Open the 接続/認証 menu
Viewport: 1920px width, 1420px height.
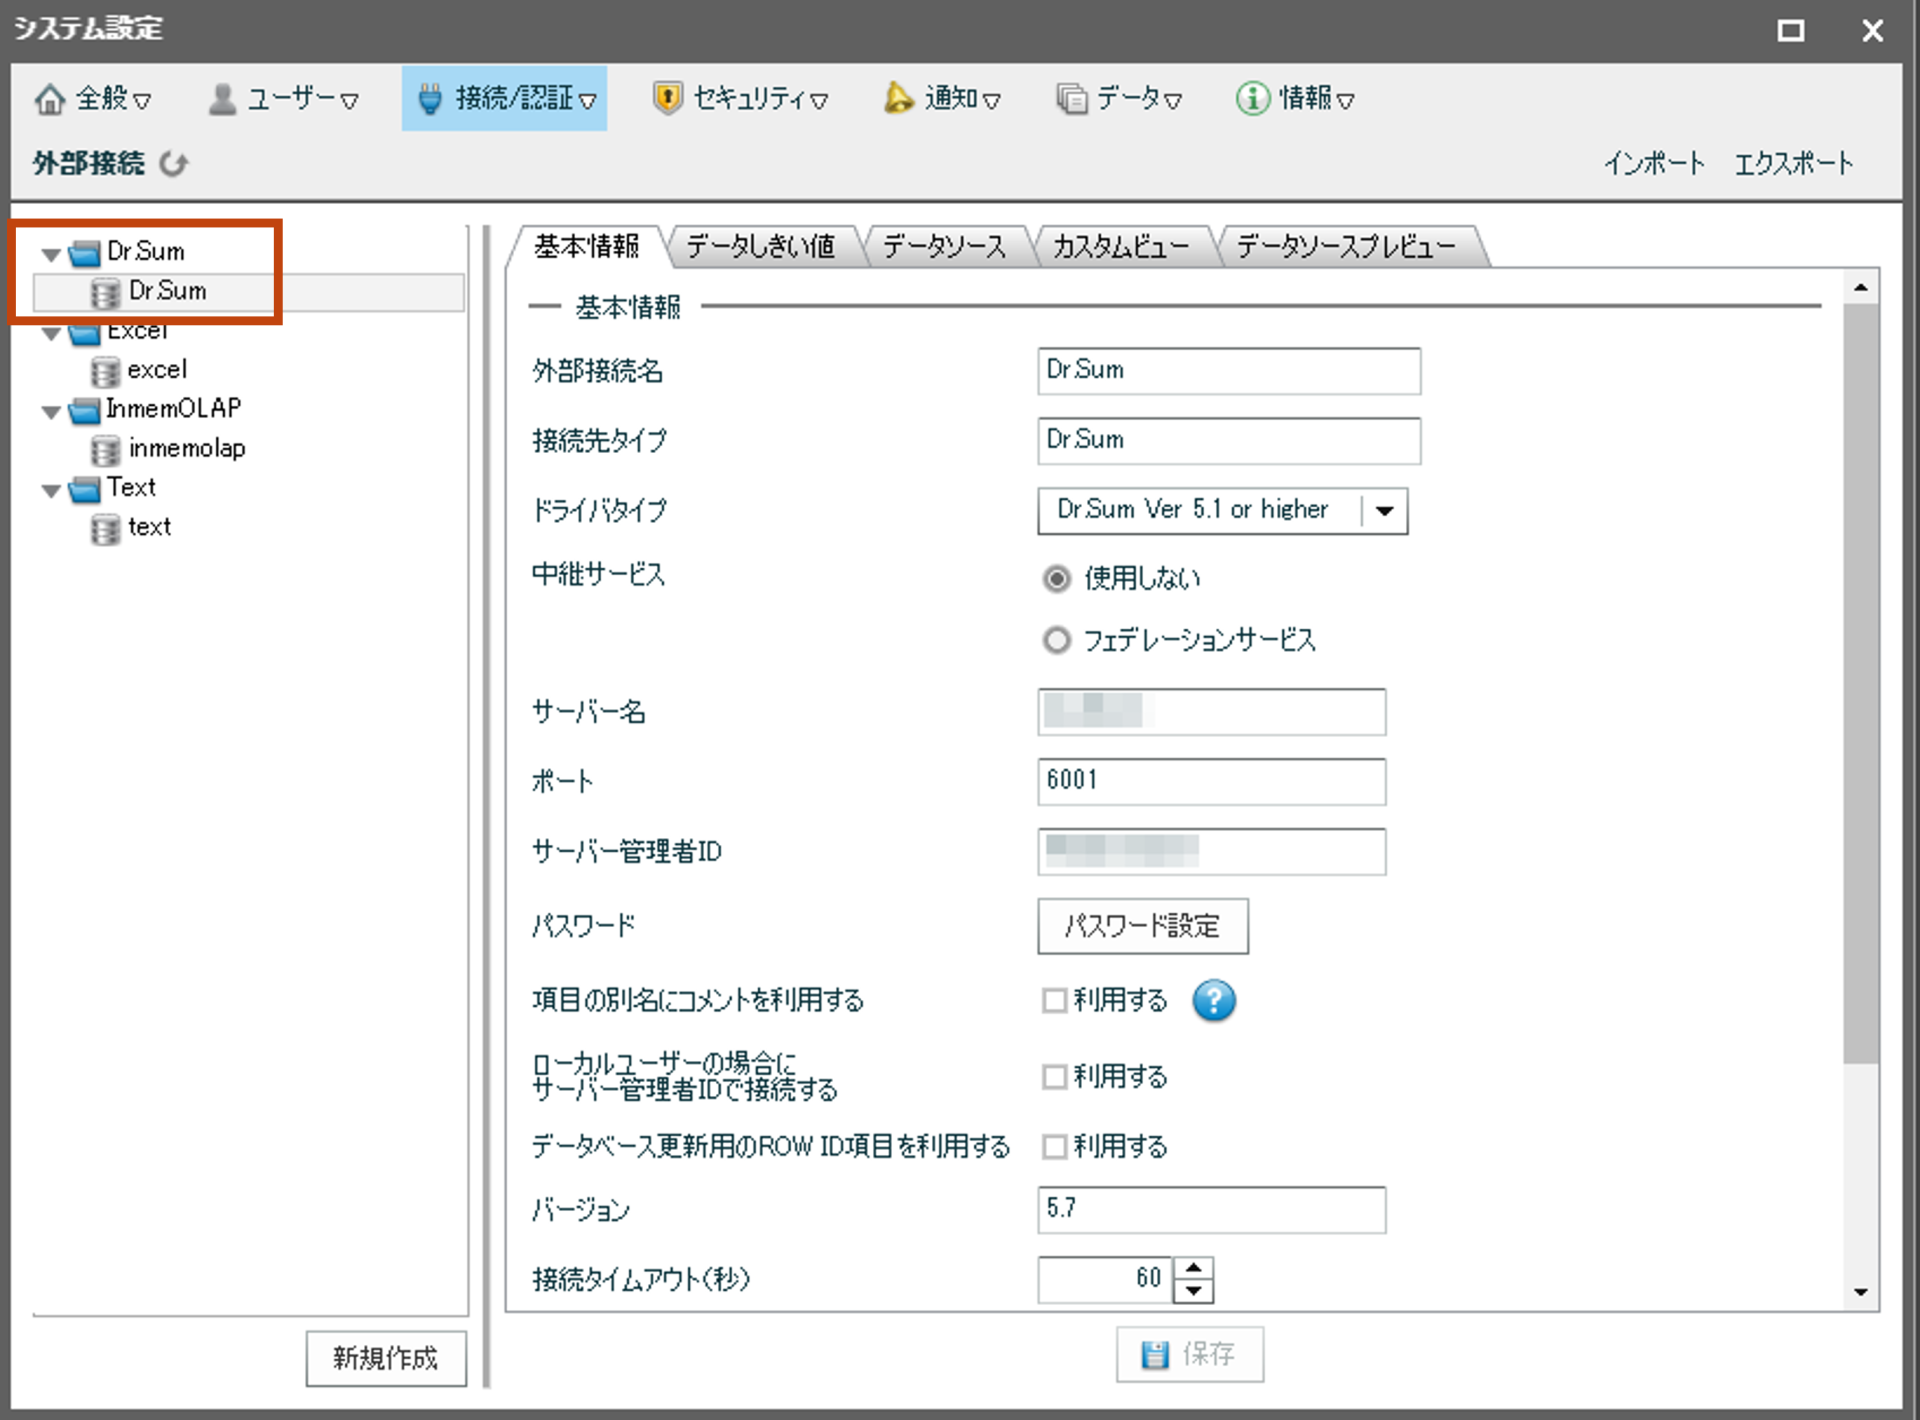point(505,98)
